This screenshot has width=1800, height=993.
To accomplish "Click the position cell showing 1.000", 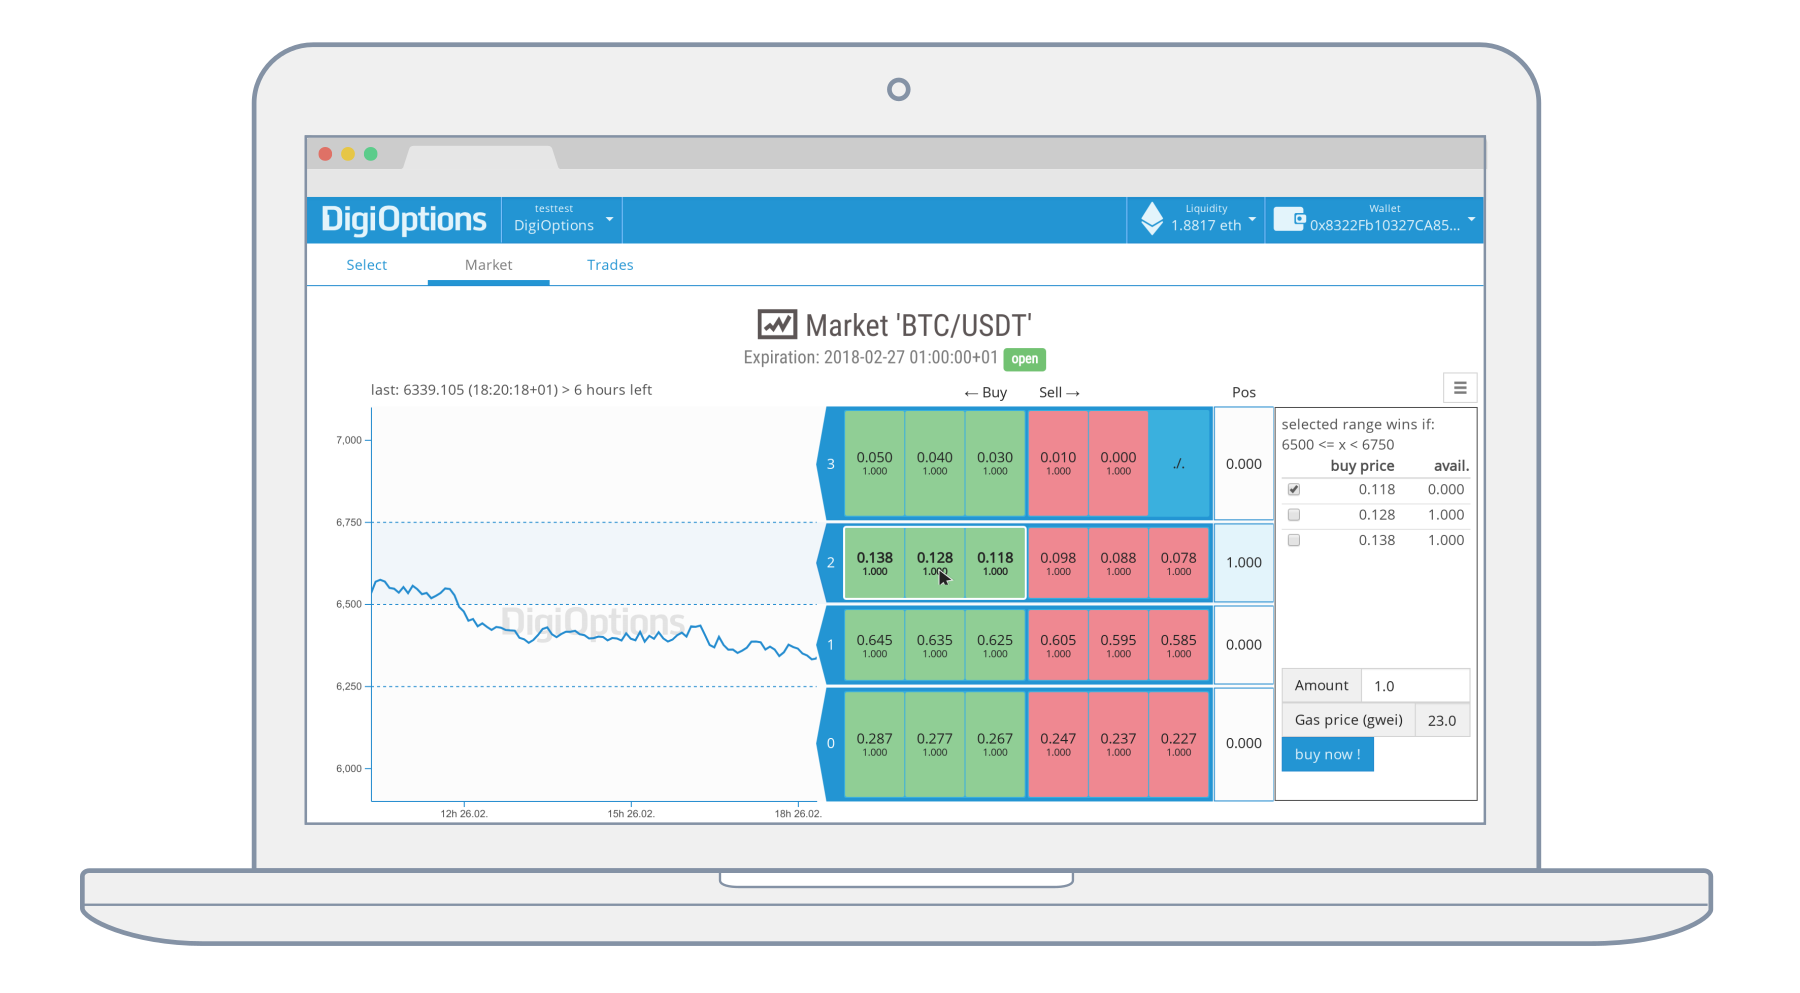I will [x=1244, y=563].
